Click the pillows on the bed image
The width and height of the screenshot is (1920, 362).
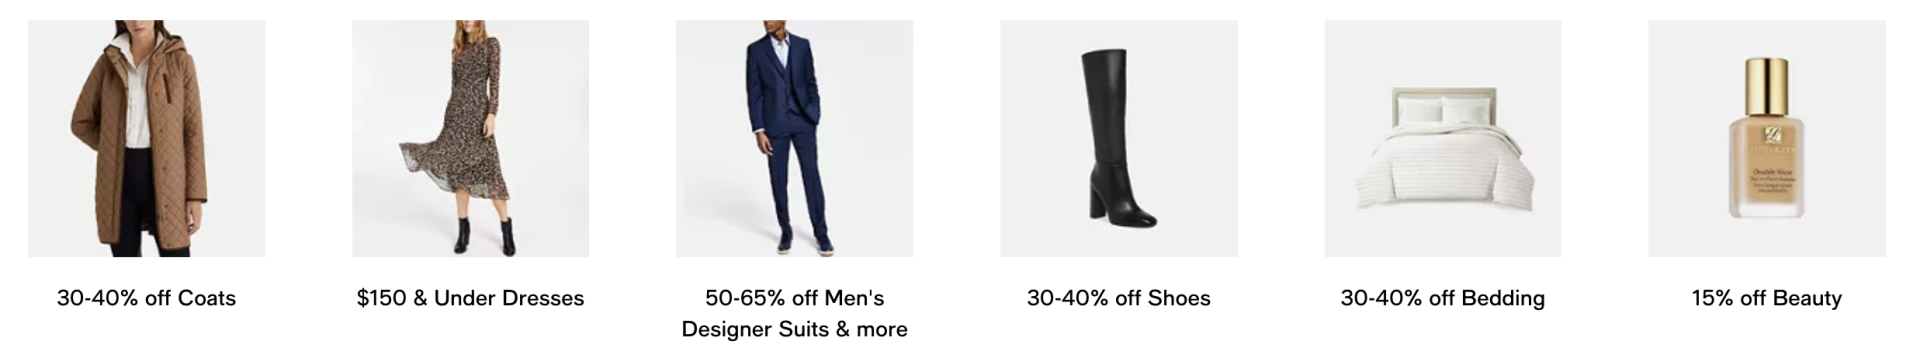point(1442,110)
